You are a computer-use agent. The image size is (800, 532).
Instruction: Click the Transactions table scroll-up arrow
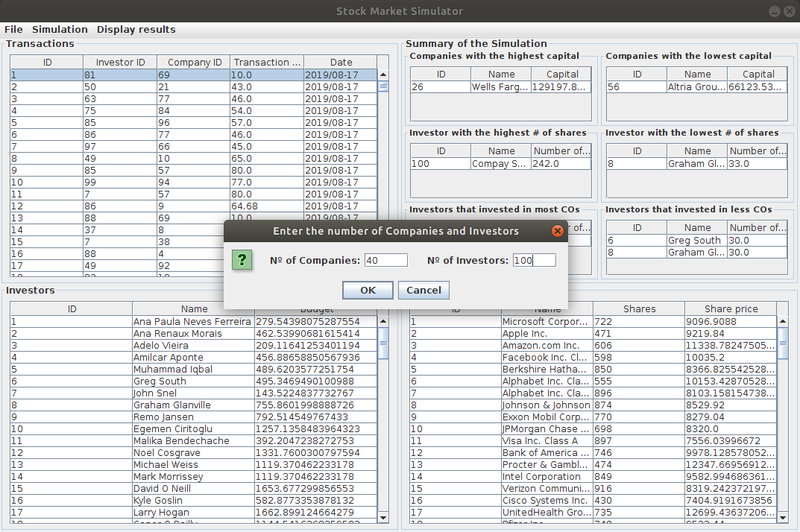pos(383,73)
